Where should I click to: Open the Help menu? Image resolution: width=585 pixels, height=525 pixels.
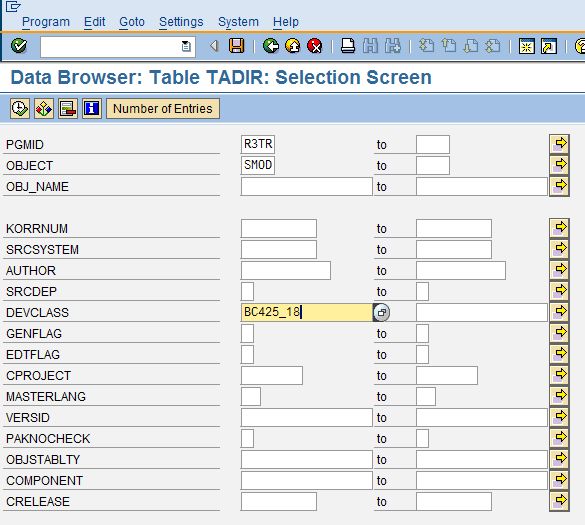(286, 22)
